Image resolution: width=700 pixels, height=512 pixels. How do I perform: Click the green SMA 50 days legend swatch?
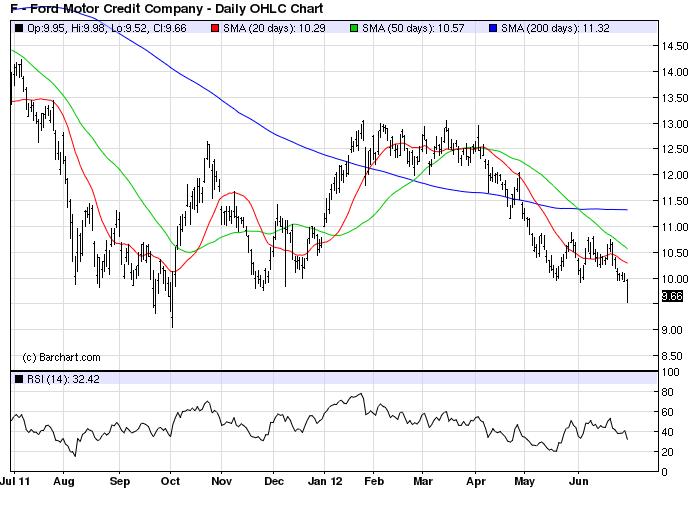pyautogui.click(x=355, y=28)
